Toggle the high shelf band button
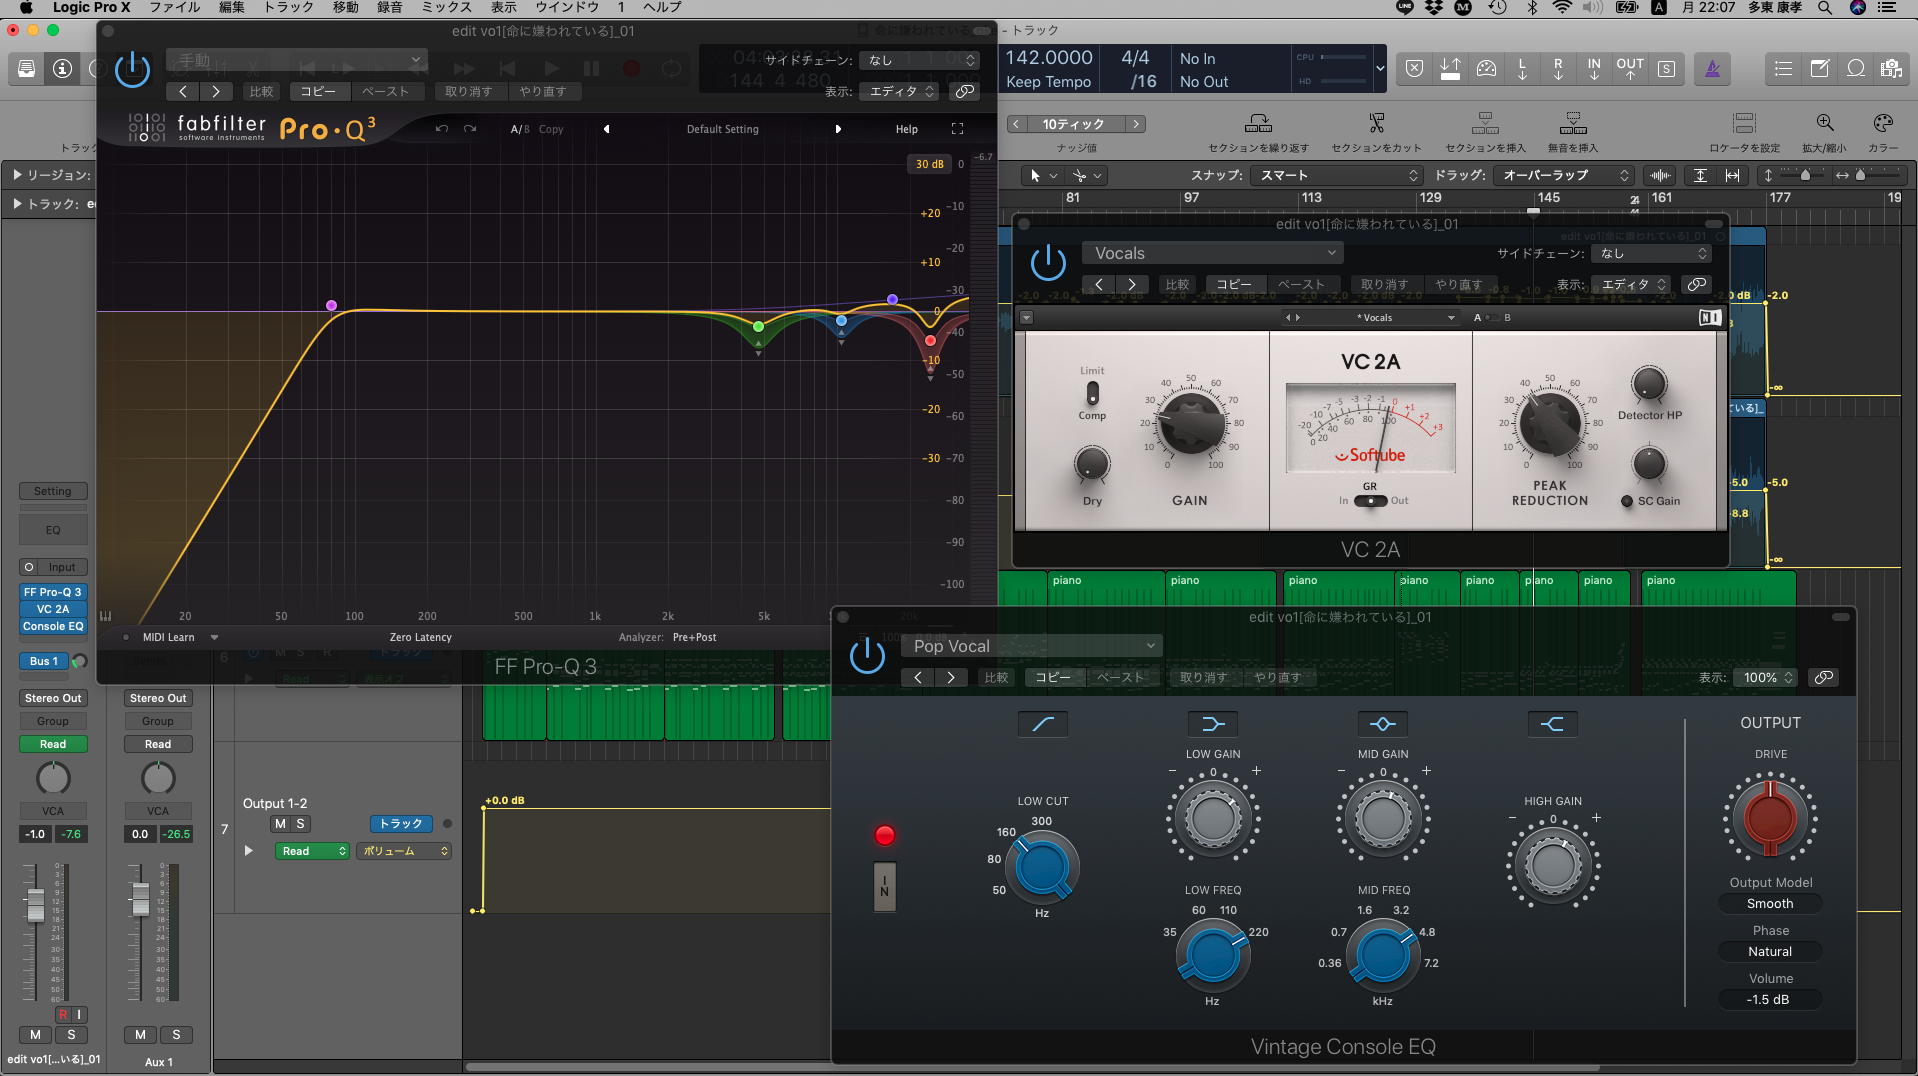Image resolution: width=1918 pixels, height=1076 pixels. coord(1553,724)
